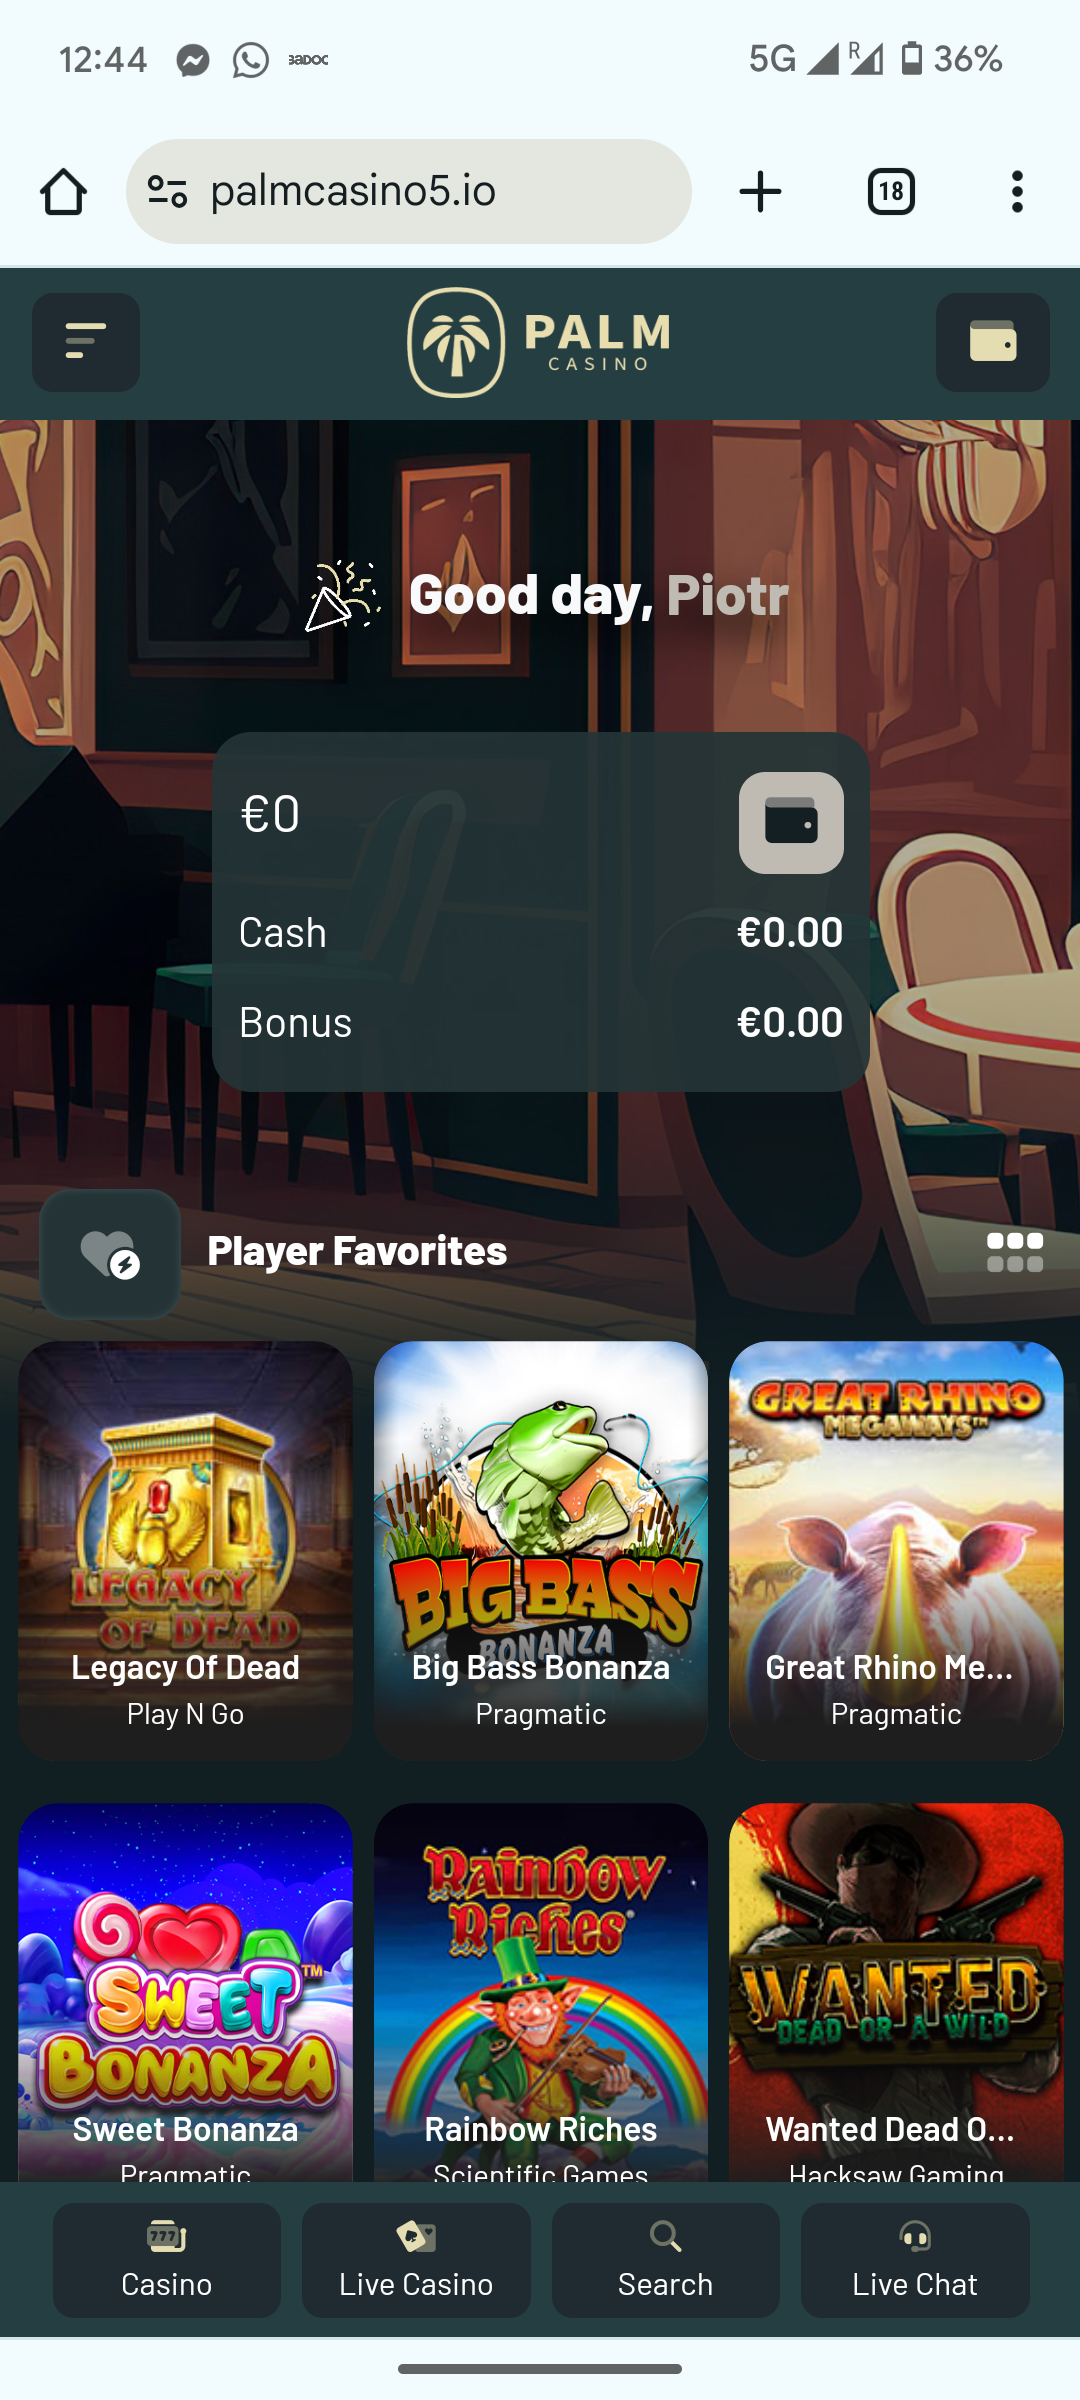This screenshot has height=2400, width=1080.
Task: Tap the Player Favorites heart icon
Action: 110,1253
